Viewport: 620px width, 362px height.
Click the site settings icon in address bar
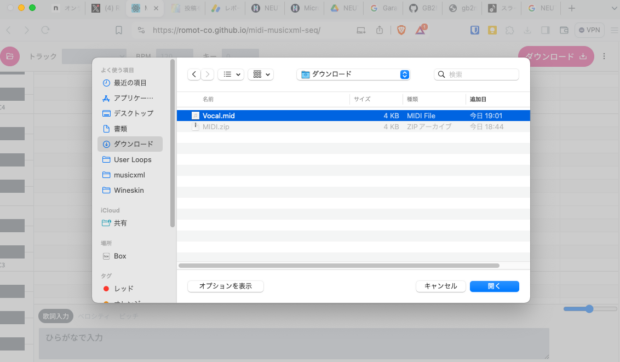click(141, 30)
